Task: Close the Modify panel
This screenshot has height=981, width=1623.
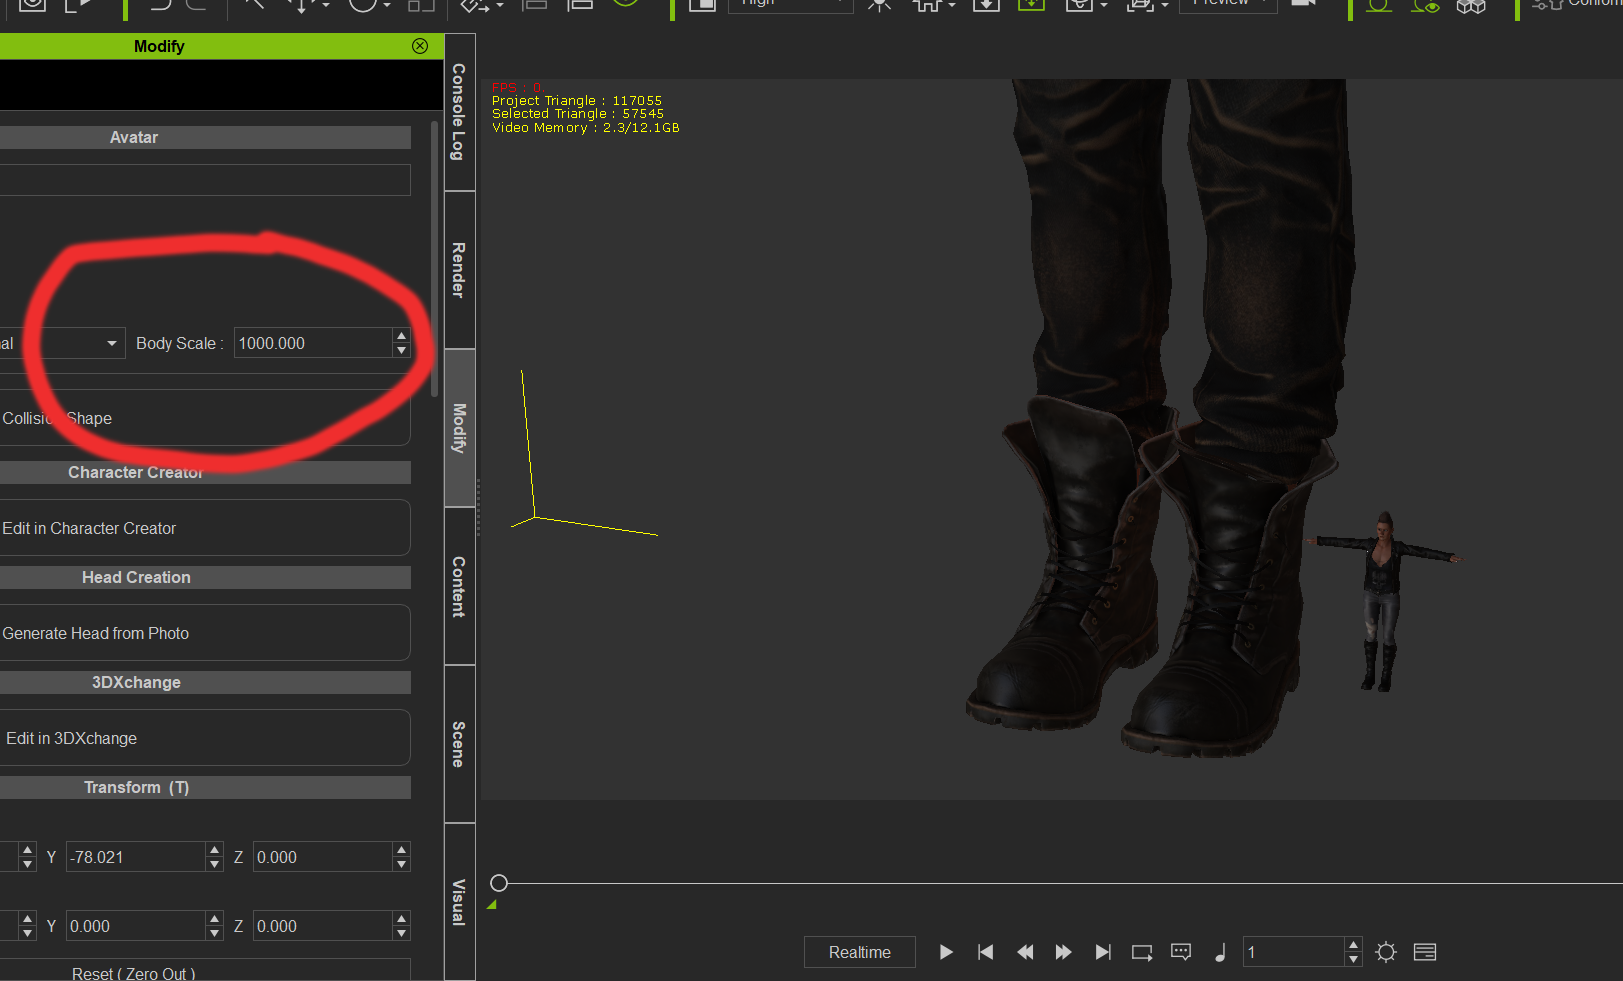Action: [420, 46]
